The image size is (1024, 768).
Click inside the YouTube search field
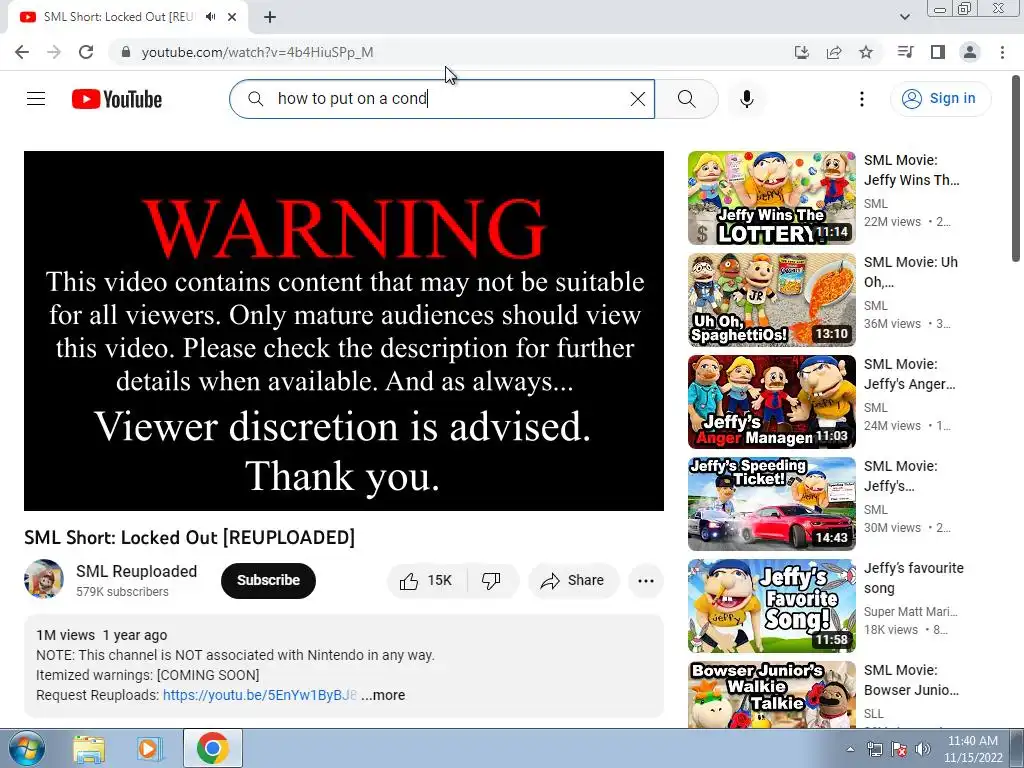coord(441,99)
